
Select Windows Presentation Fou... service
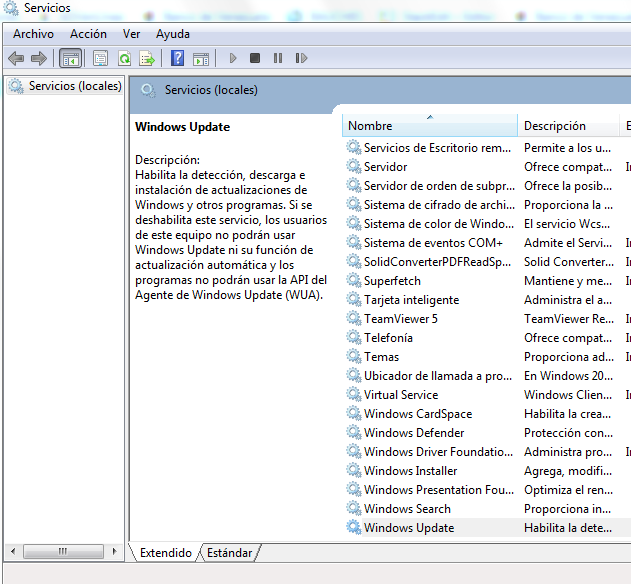pos(439,489)
